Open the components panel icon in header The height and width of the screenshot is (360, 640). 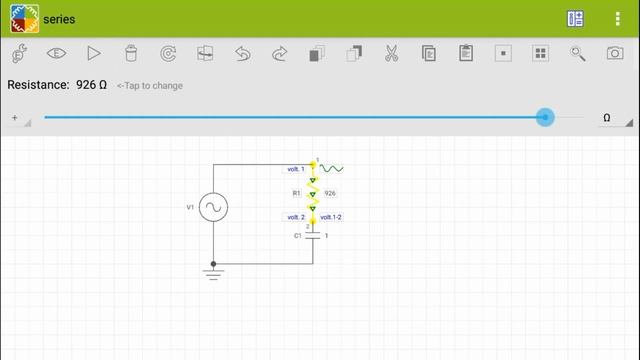pyautogui.click(x=576, y=19)
